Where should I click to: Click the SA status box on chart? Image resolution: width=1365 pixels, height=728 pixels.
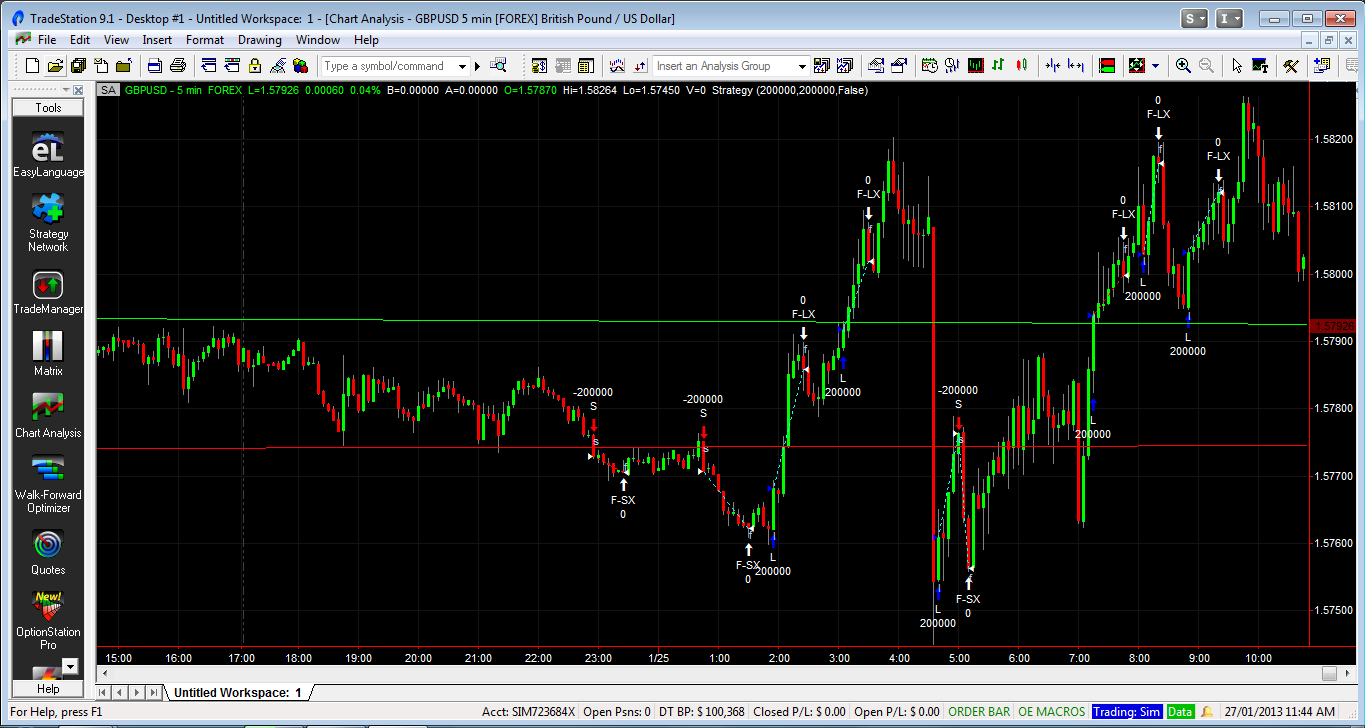[x=108, y=90]
